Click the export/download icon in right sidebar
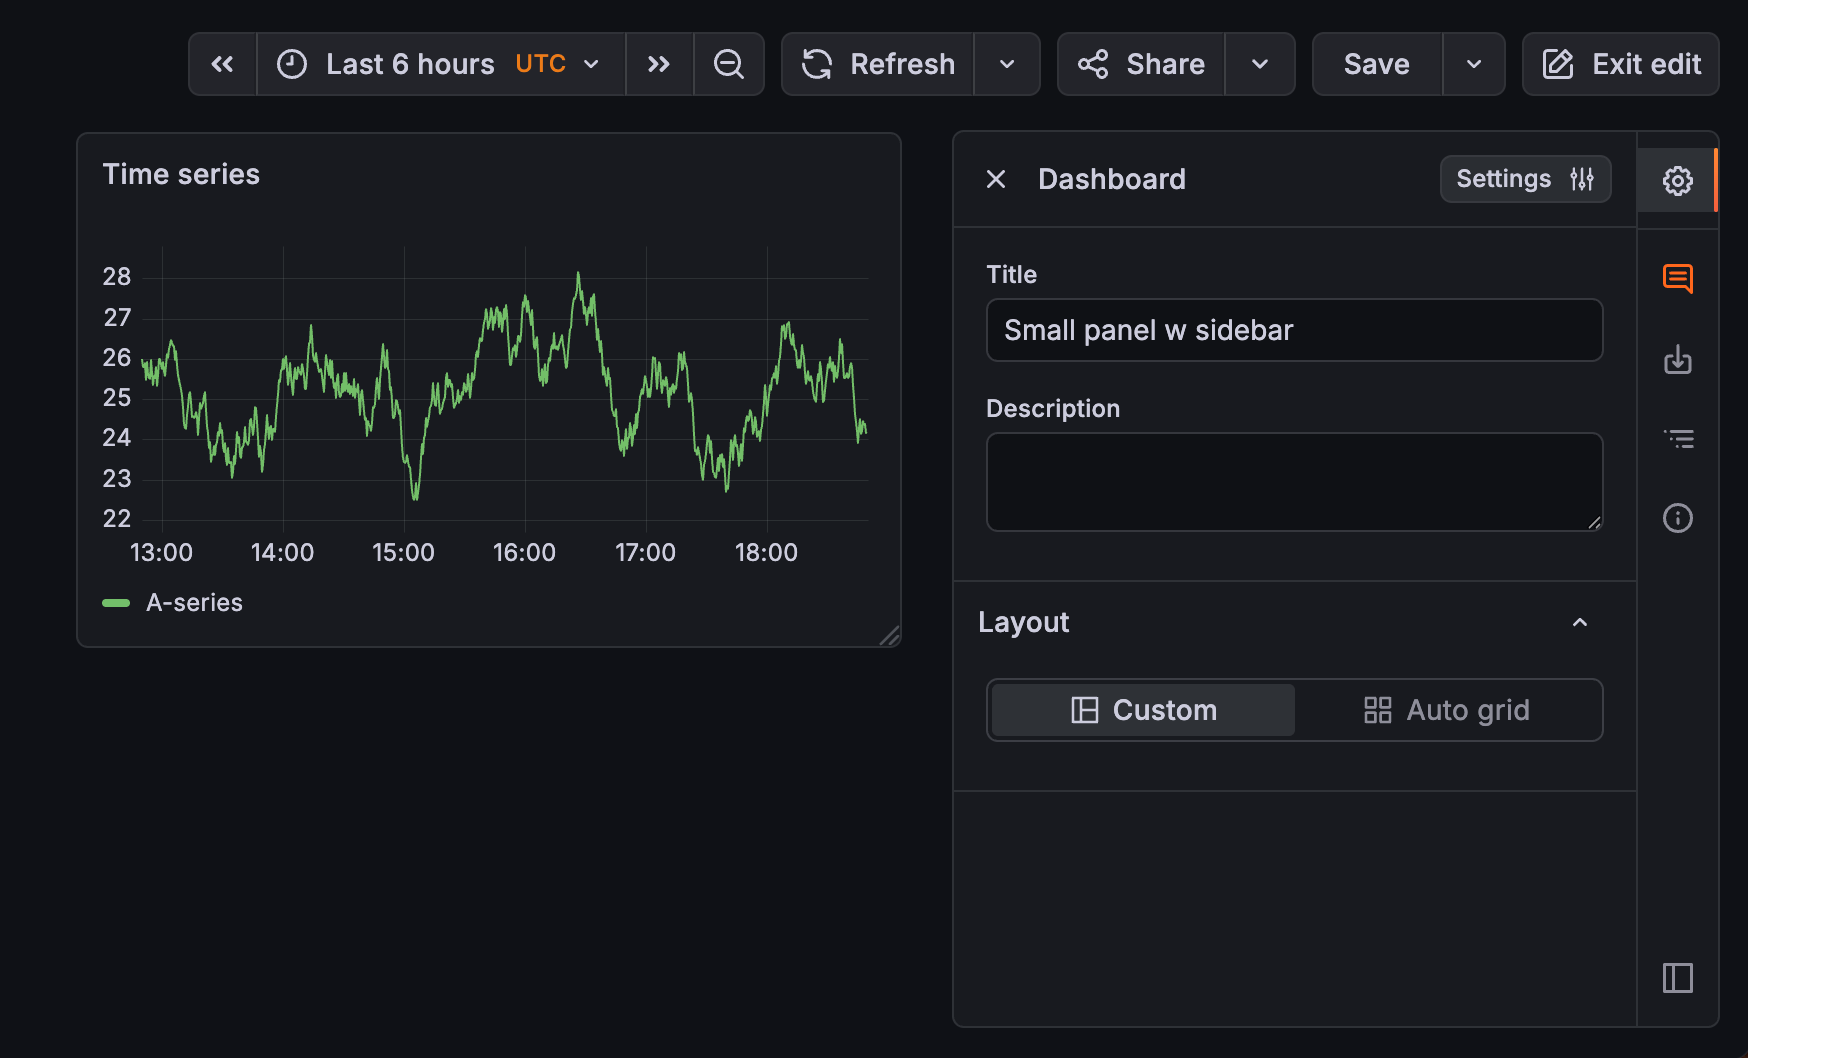The height and width of the screenshot is (1058, 1832). 1678,360
